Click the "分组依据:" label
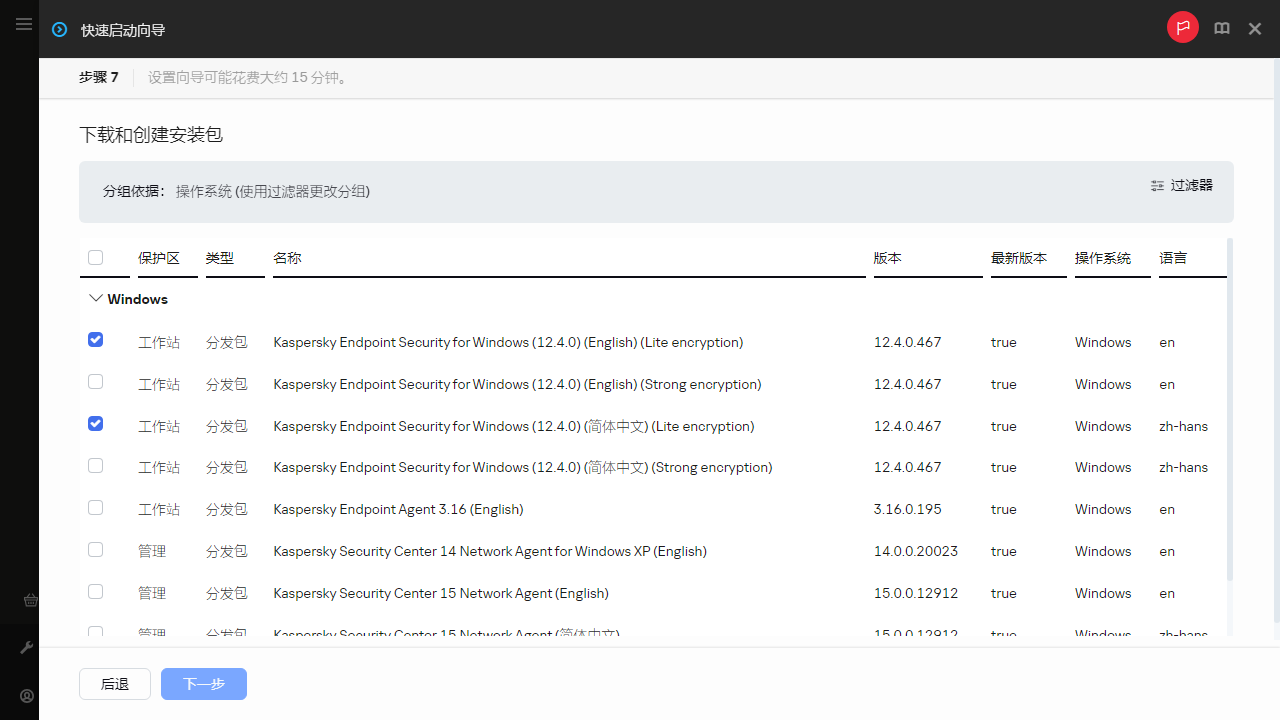The width and height of the screenshot is (1280, 720). (135, 191)
